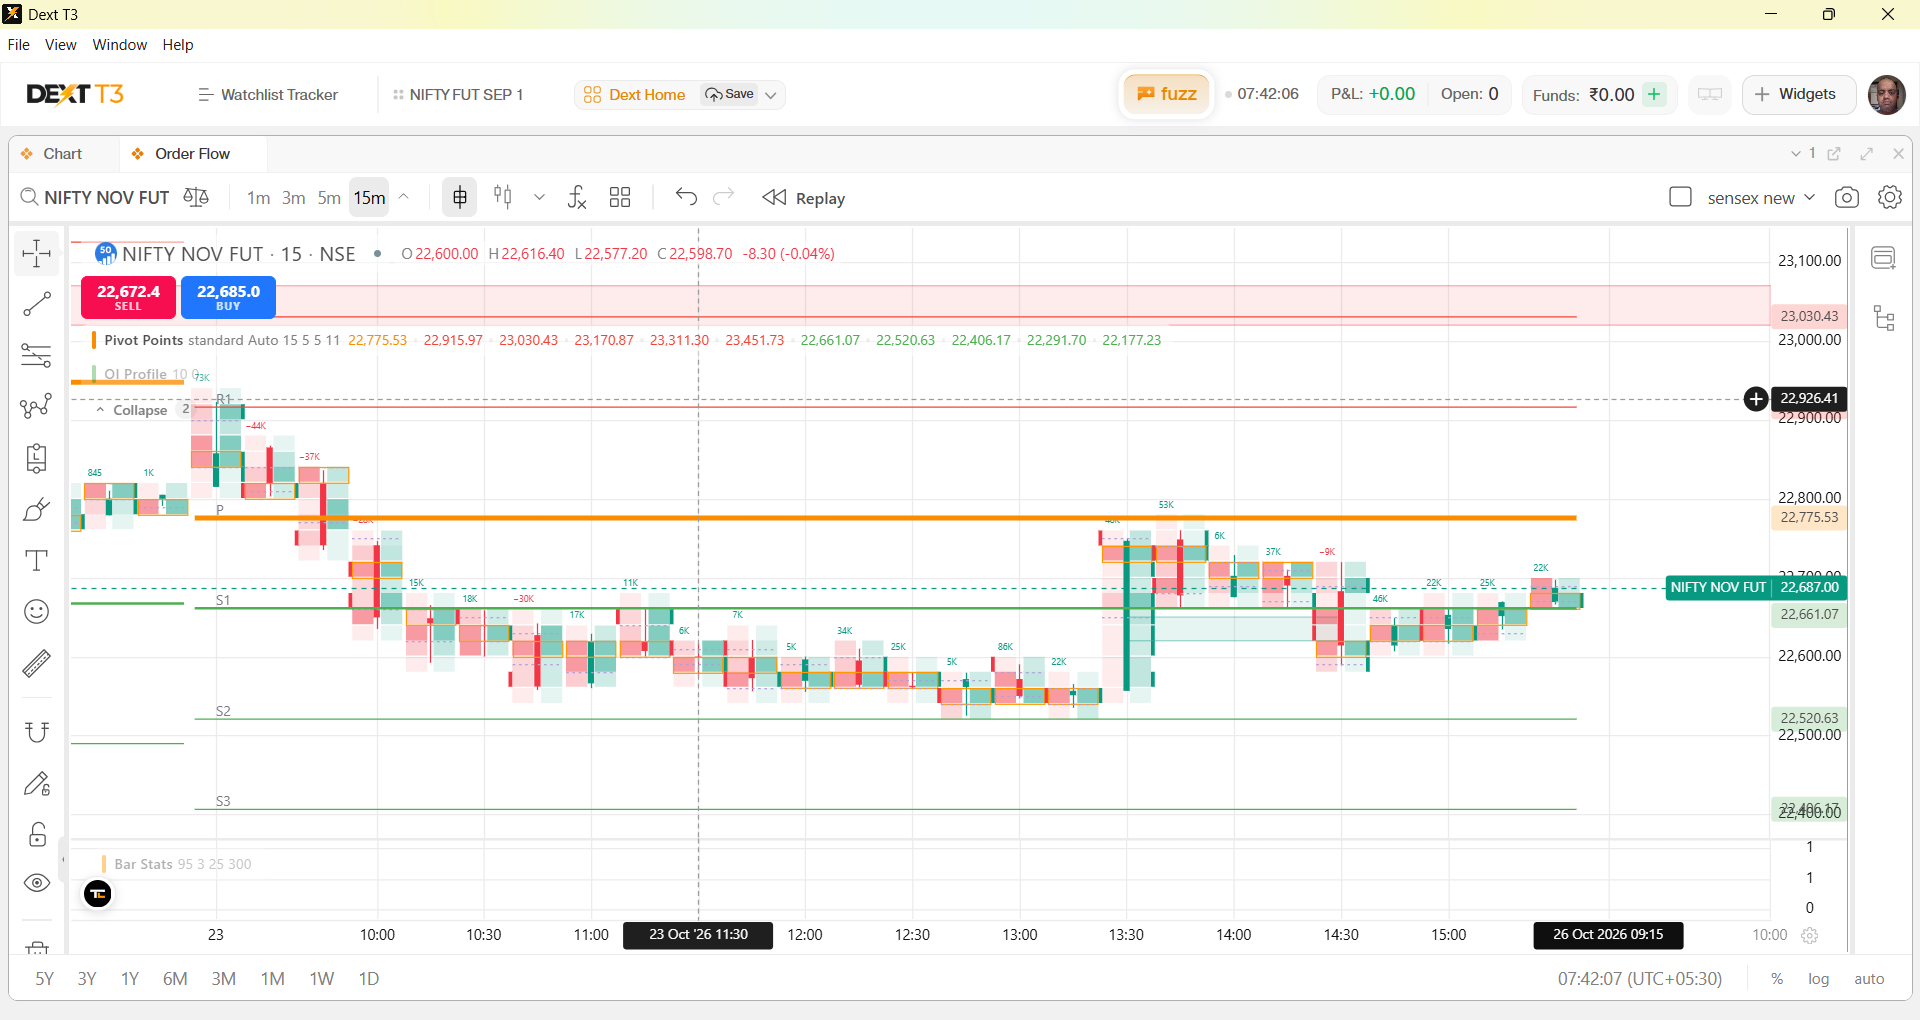1920x1020 pixels.
Task: Undo the last chart action
Action: coord(686,197)
